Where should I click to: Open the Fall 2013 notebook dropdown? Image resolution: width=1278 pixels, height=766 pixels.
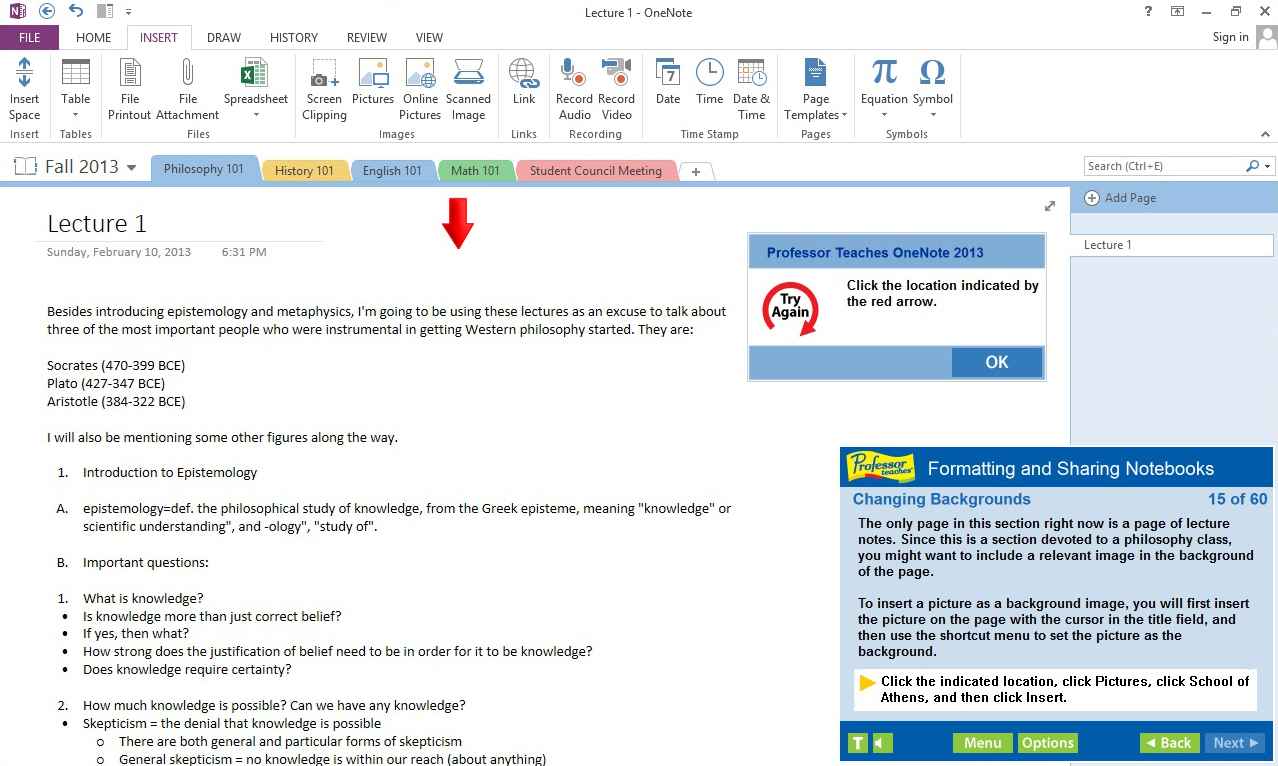(x=131, y=167)
